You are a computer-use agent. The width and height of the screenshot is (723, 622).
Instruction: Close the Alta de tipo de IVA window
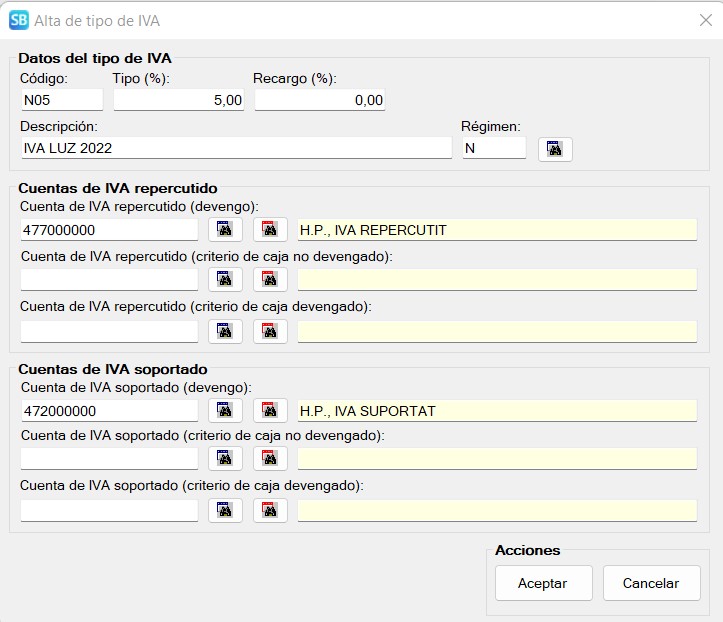coord(705,20)
